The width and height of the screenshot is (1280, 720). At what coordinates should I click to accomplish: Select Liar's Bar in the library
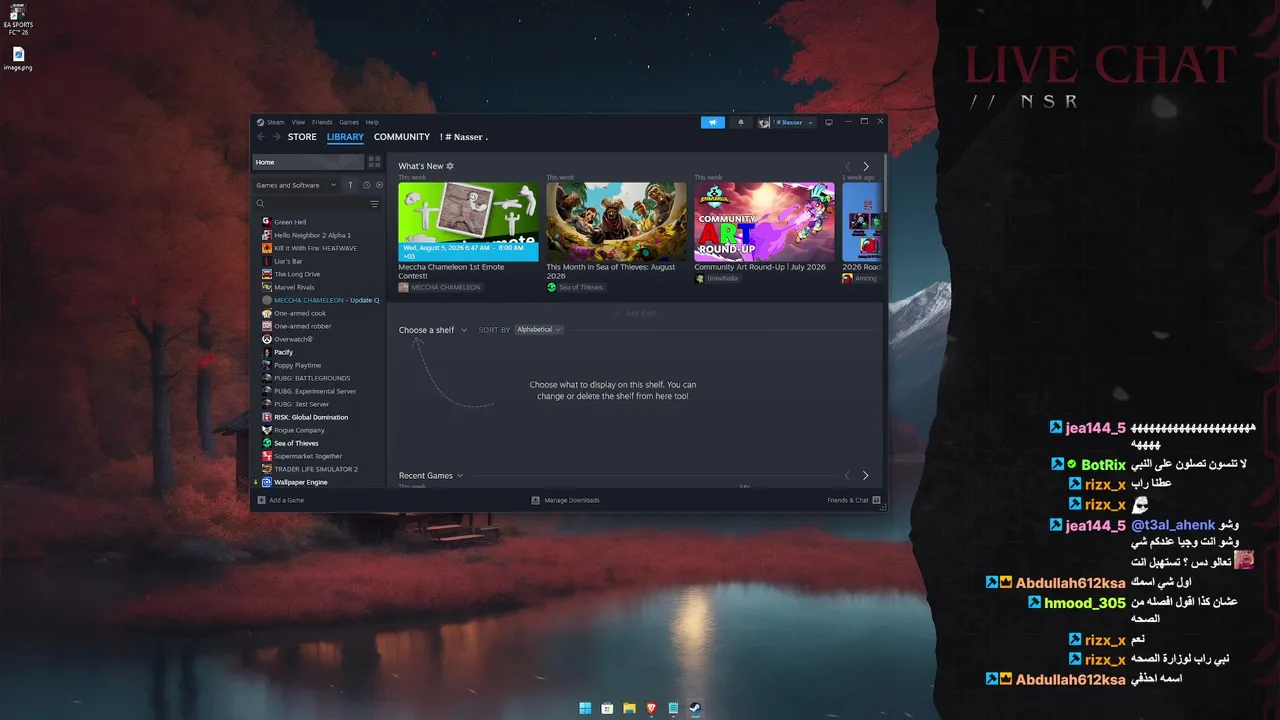[x=288, y=261]
